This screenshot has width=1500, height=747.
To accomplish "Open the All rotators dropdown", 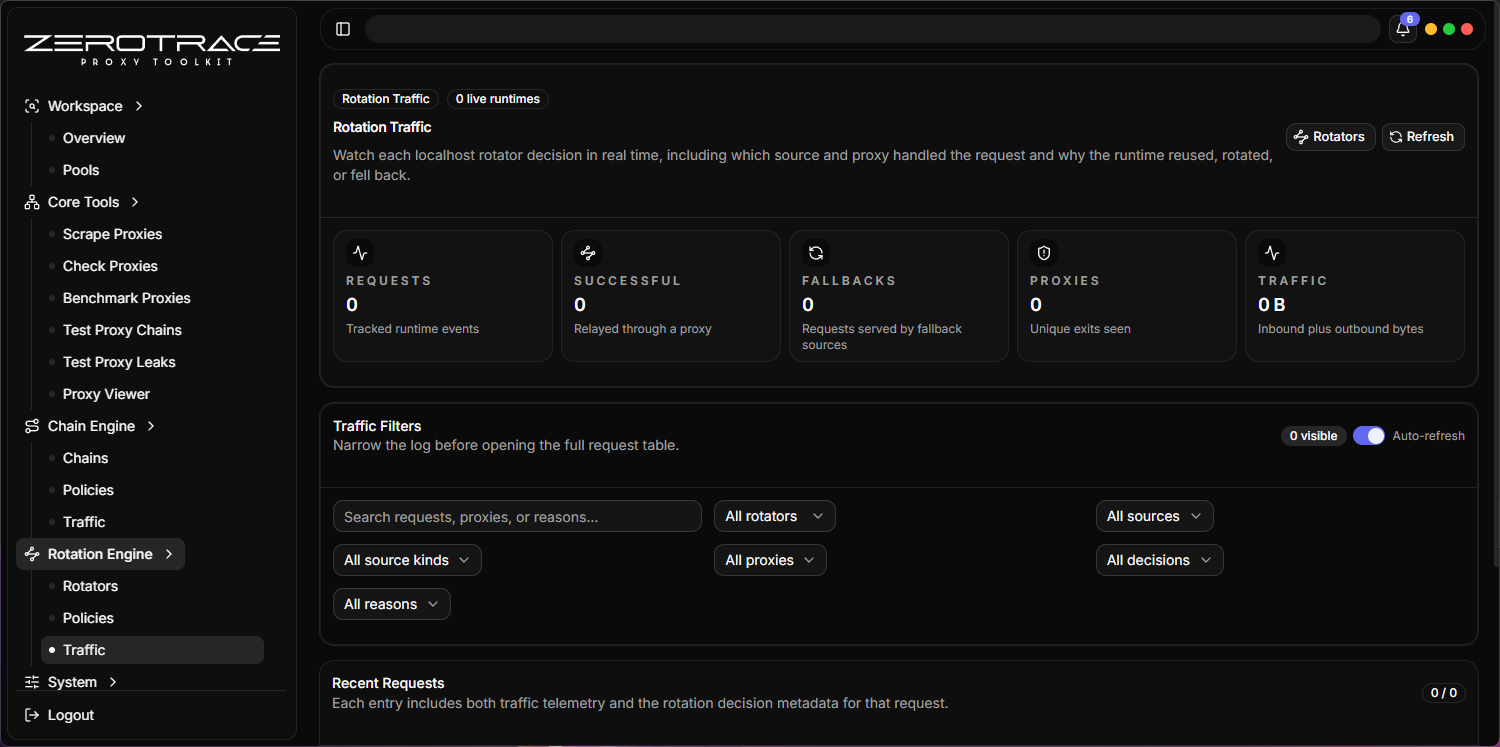I will pos(774,516).
